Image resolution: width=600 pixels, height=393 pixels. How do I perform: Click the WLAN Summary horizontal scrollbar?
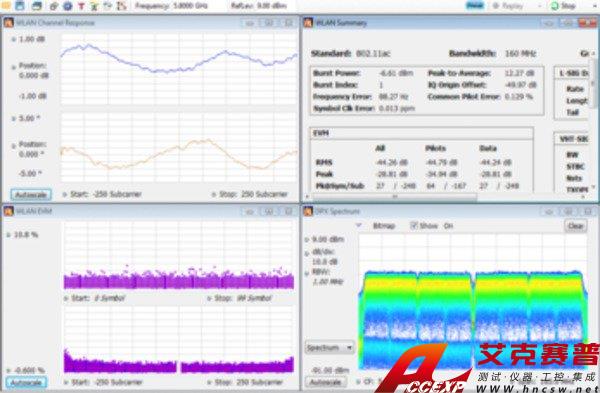pyautogui.click(x=394, y=197)
